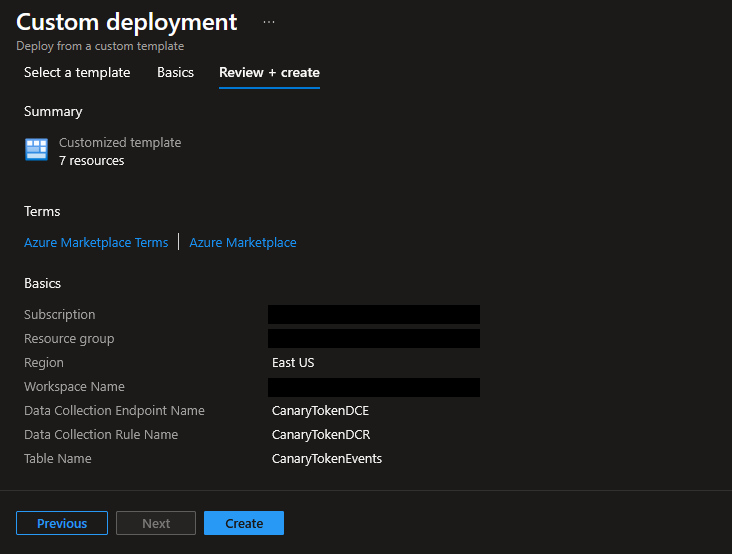
Task: Click the Previous button
Action: point(62,523)
